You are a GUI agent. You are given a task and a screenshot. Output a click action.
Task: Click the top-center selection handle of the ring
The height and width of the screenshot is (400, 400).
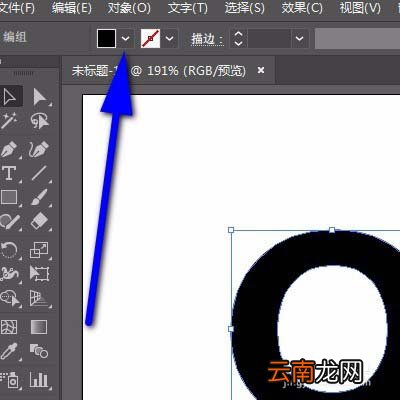click(x=332, y=230)
